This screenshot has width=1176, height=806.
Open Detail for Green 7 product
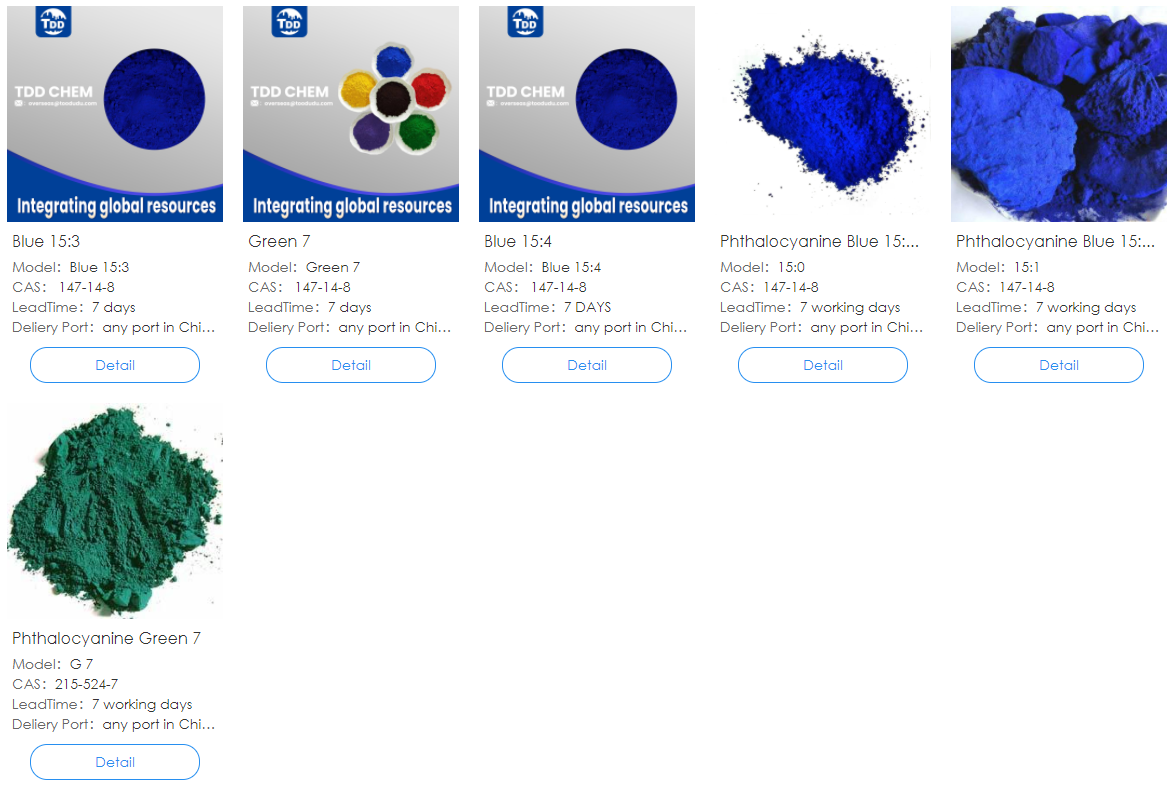coord(351,365)
